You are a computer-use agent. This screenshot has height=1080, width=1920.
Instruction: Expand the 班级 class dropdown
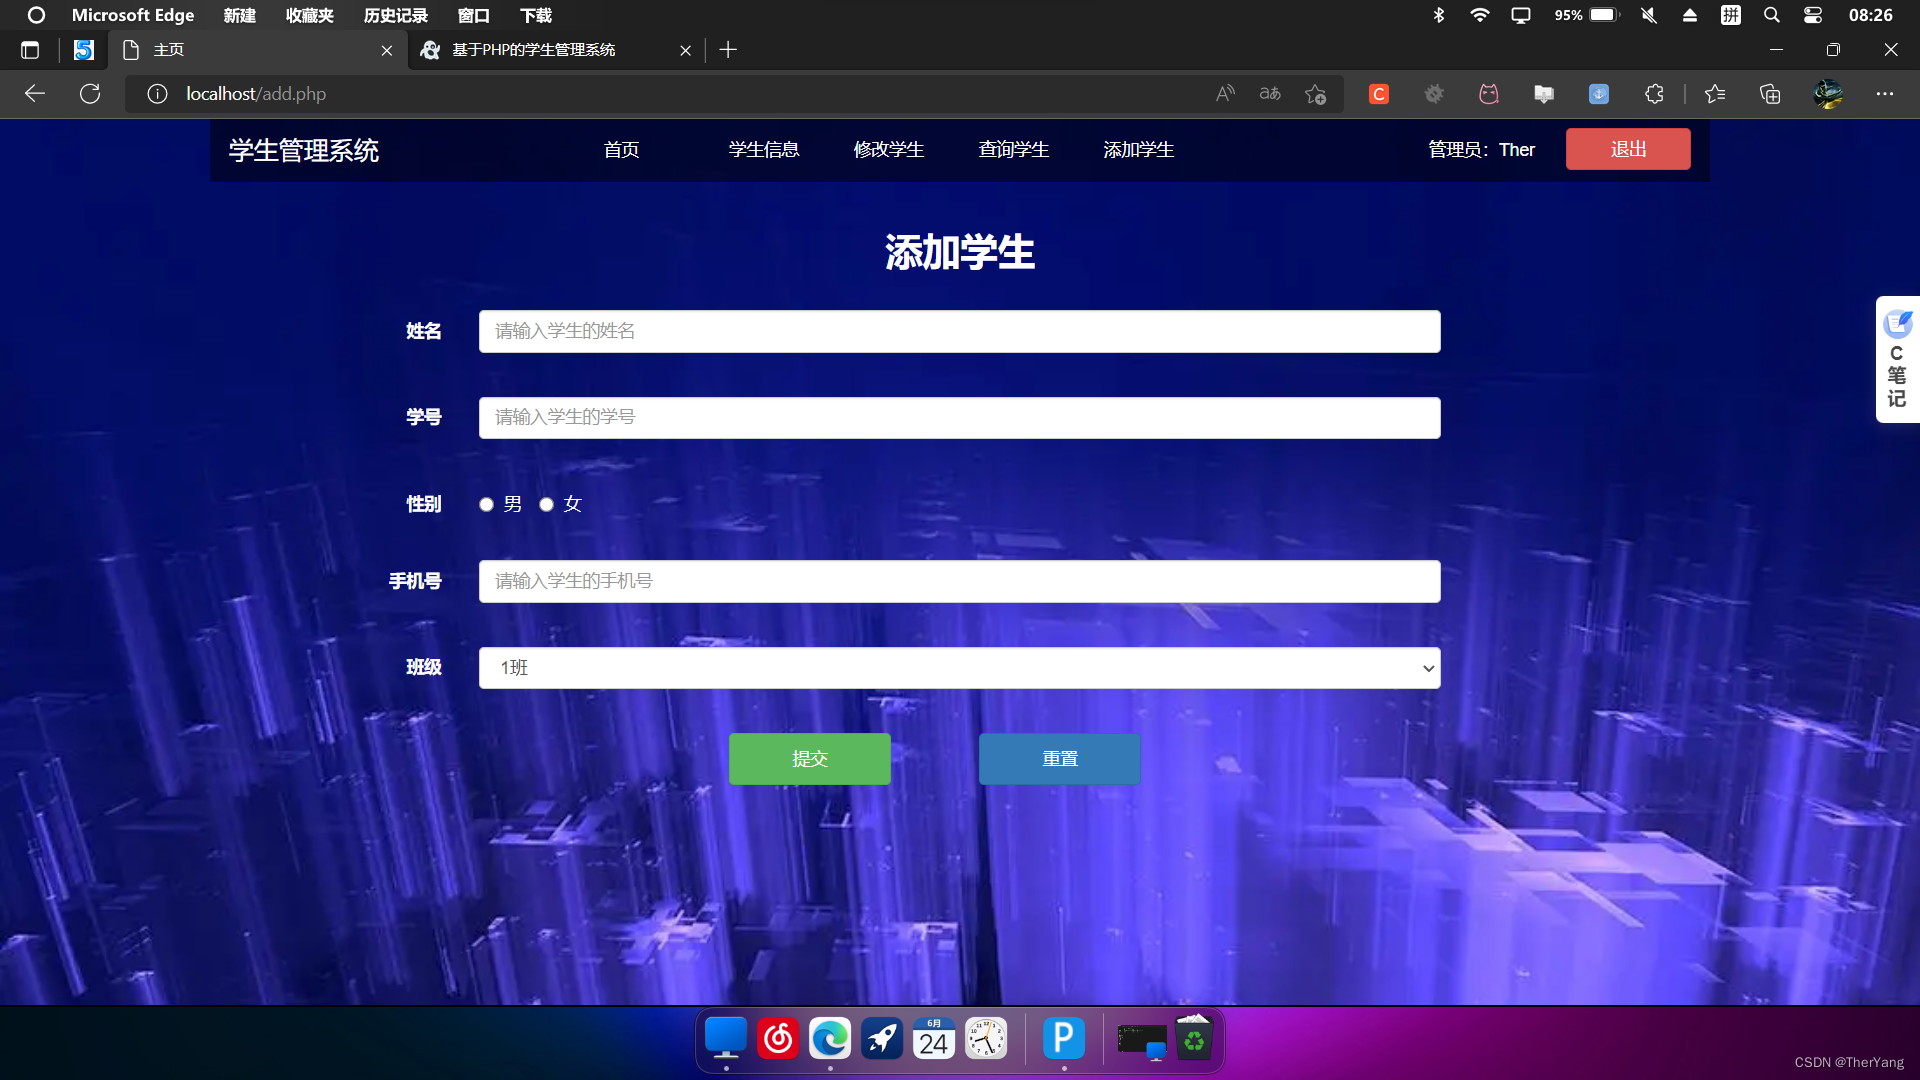pyautogui.click(x=960, y=668)
